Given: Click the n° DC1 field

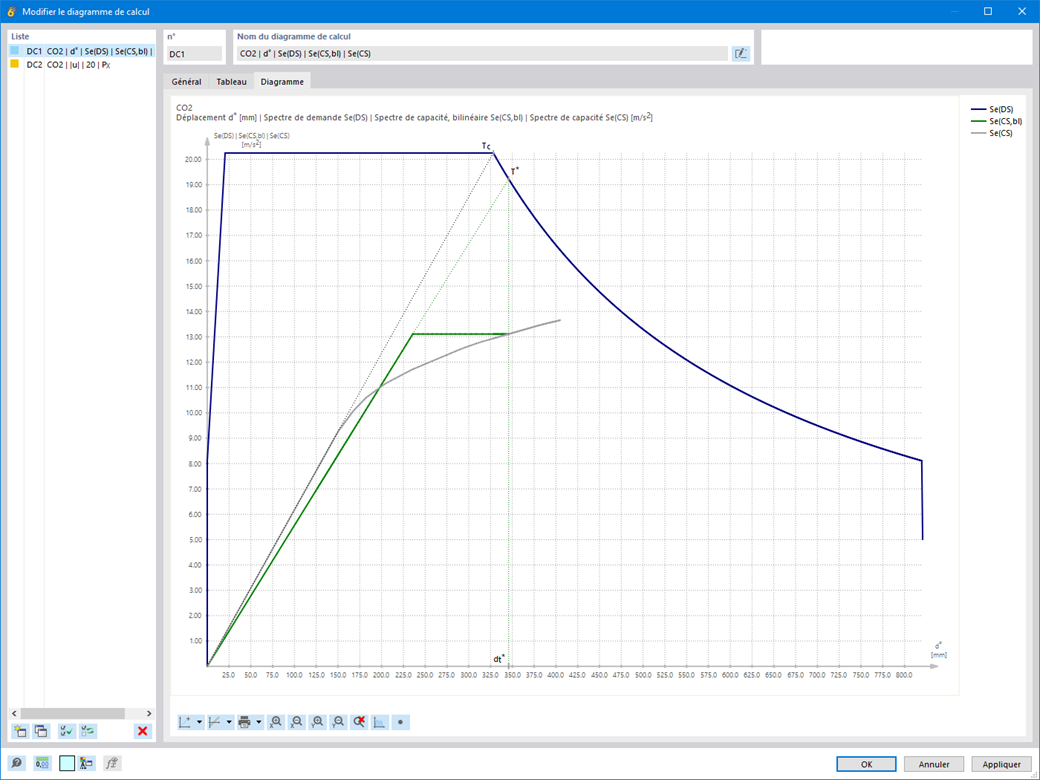Looking at the screenshot, I should (x=194, y=54).
